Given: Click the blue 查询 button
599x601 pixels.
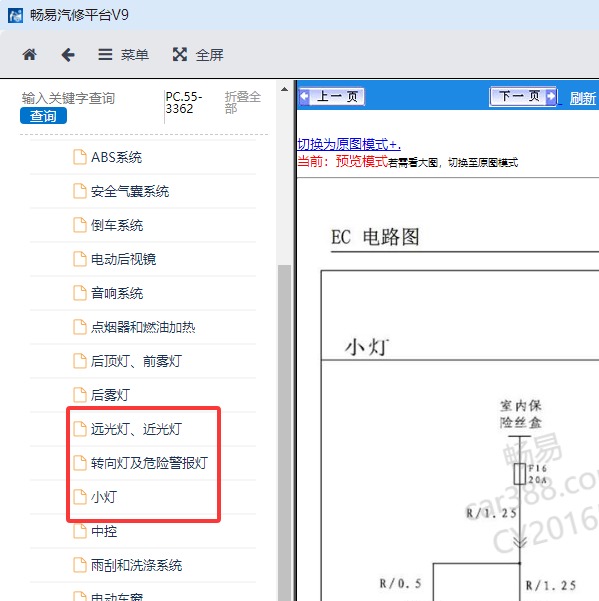Looking at the screenshot, I should point(43,116).
